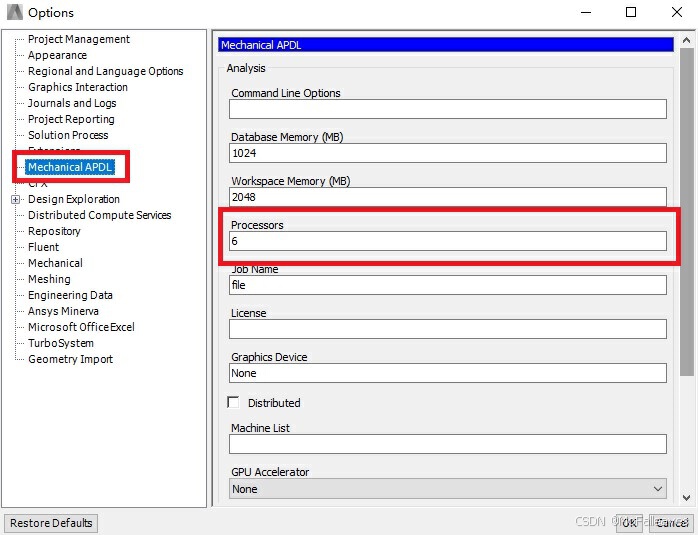Open Fluent options
The width and height of the screenshot is (698, 535).
(x=44, y=247)
